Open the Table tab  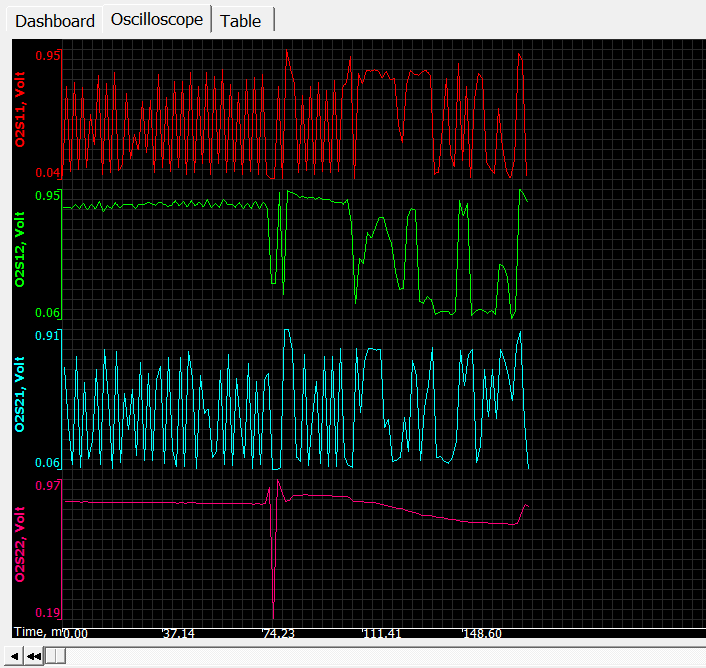click(x=241, y=21)
